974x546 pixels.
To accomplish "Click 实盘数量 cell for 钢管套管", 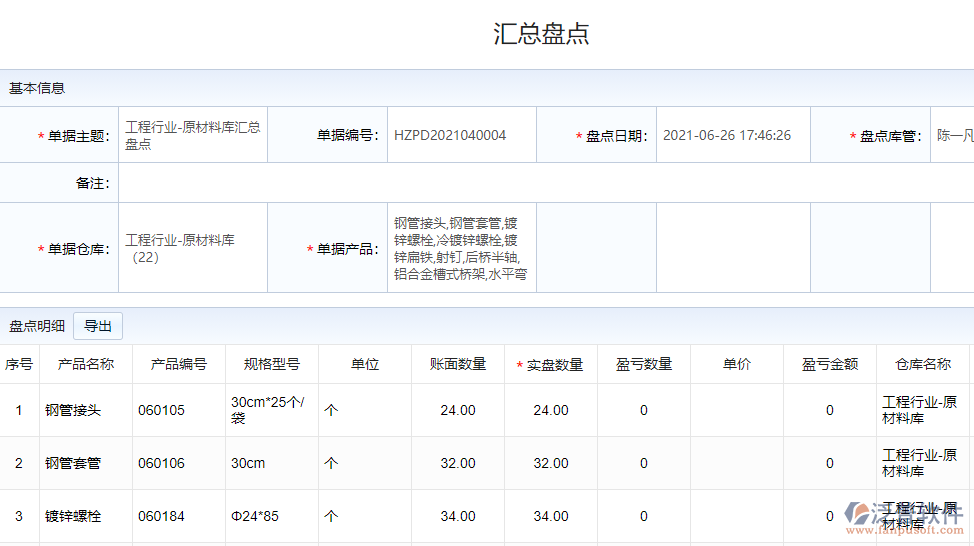I will pos(550,464).
